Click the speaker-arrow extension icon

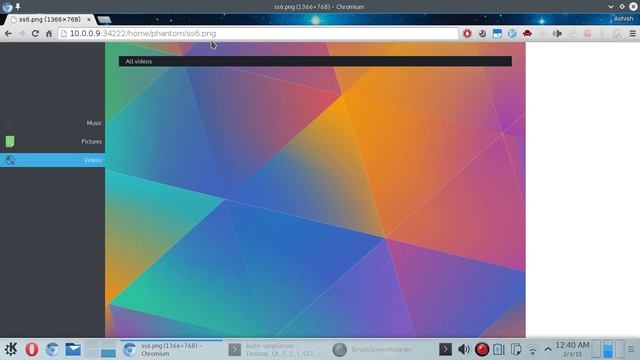click(557, 33)
